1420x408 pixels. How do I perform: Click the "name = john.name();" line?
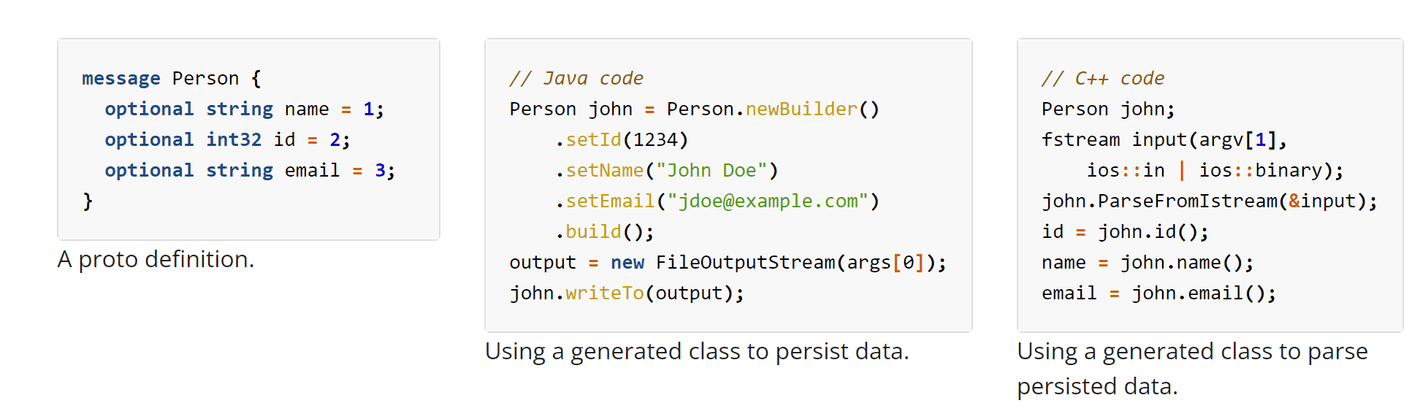click(x=1147, y=263)
